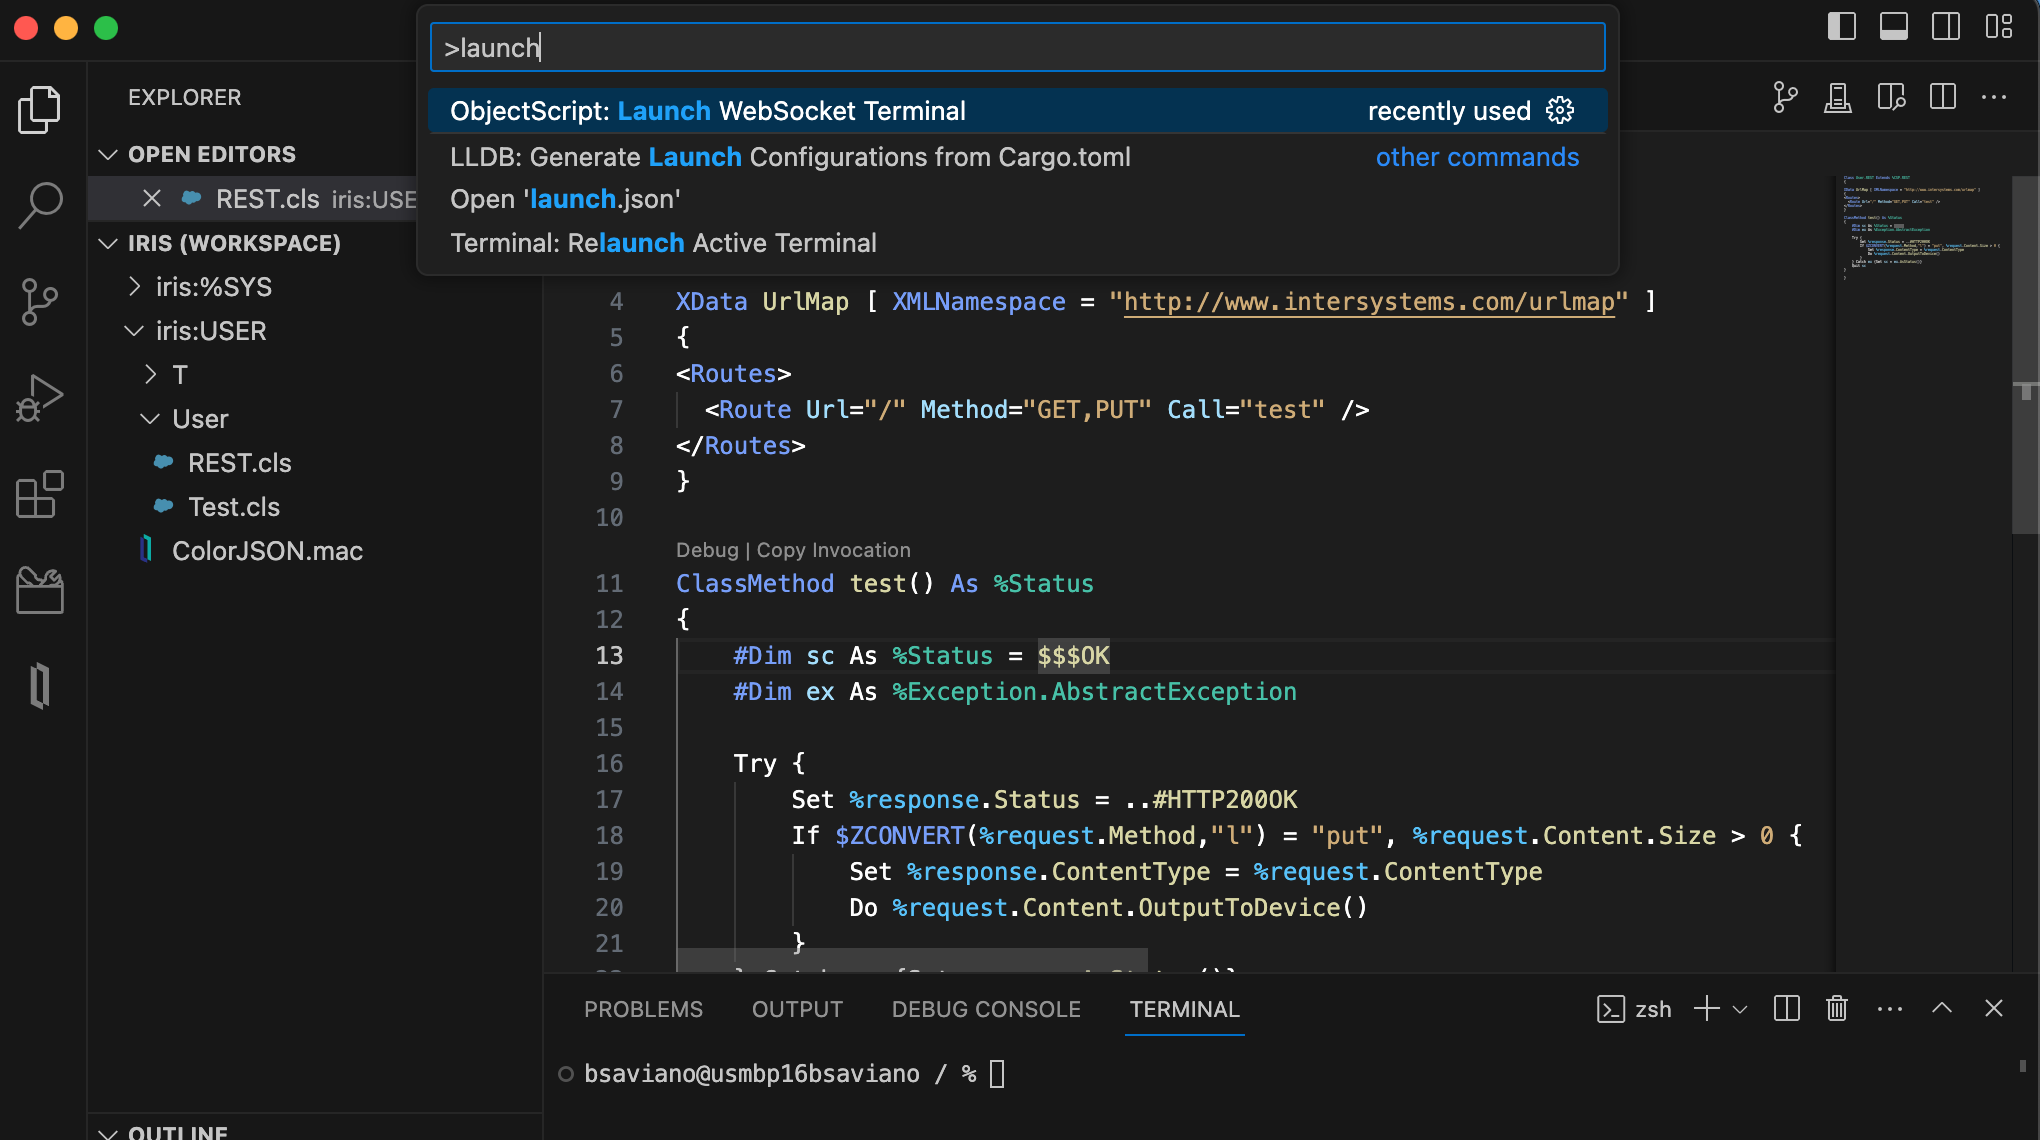Switch to the DEBUG CONSOLE tab
Image resolution: width=2040 pixels, height=1140 pixels.
pos(985,1009)
